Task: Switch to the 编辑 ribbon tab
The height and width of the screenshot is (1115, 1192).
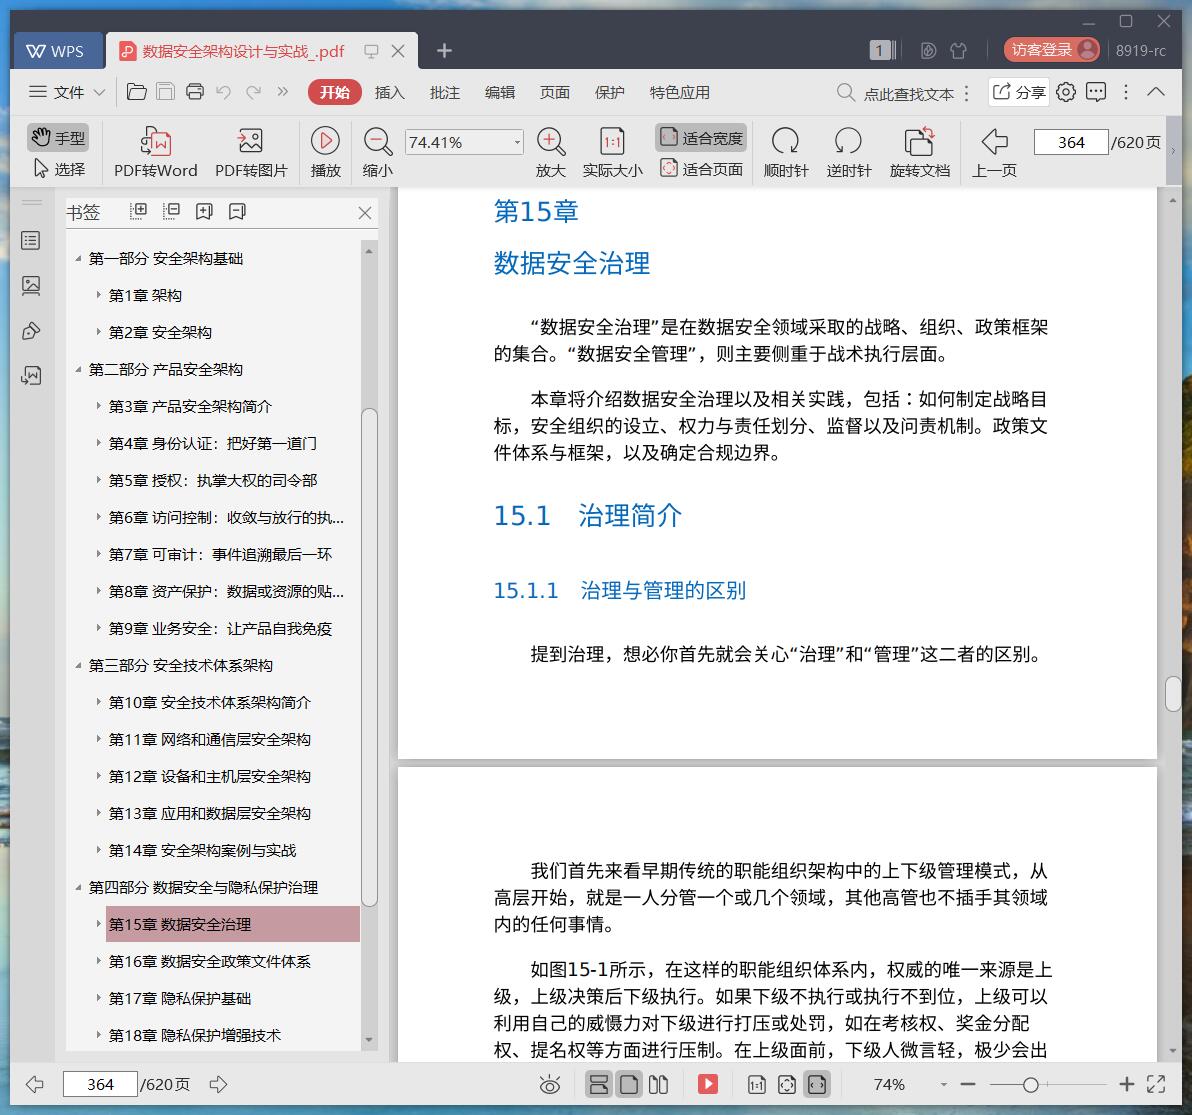Action: [x=499, y=92]
